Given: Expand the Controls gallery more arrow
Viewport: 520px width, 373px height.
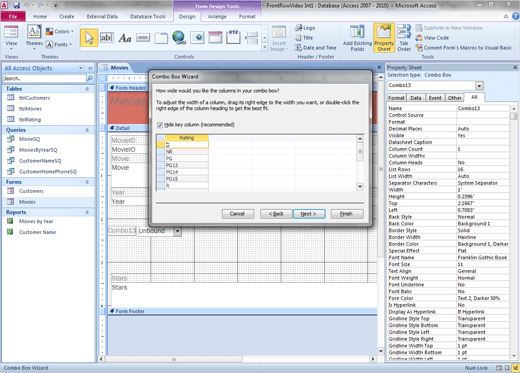Looking at the screenshot, I should pos(265,47).
